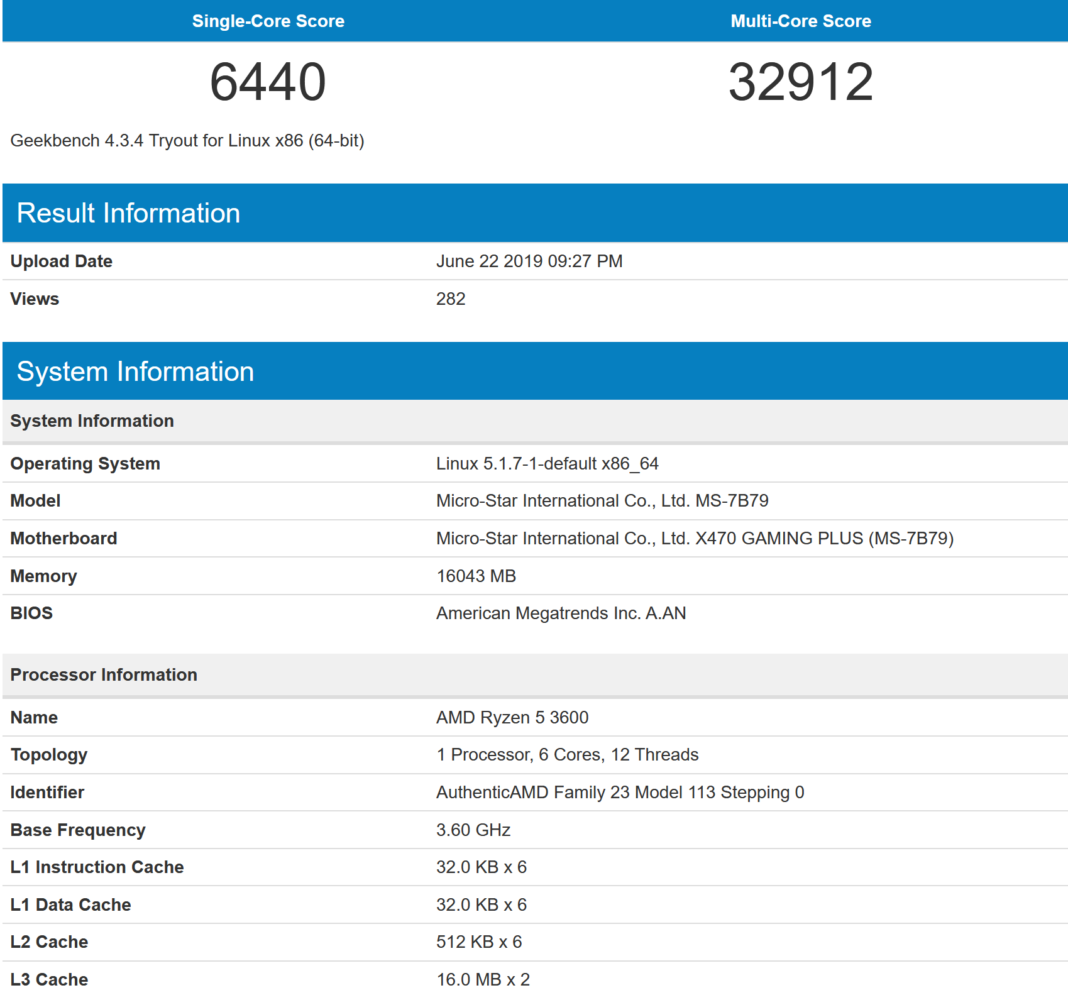1068x1000 pixels.
Task: Select the L1 Instruction Cache value 32.0 KB x 6
Action: click(x=482, y=867)
